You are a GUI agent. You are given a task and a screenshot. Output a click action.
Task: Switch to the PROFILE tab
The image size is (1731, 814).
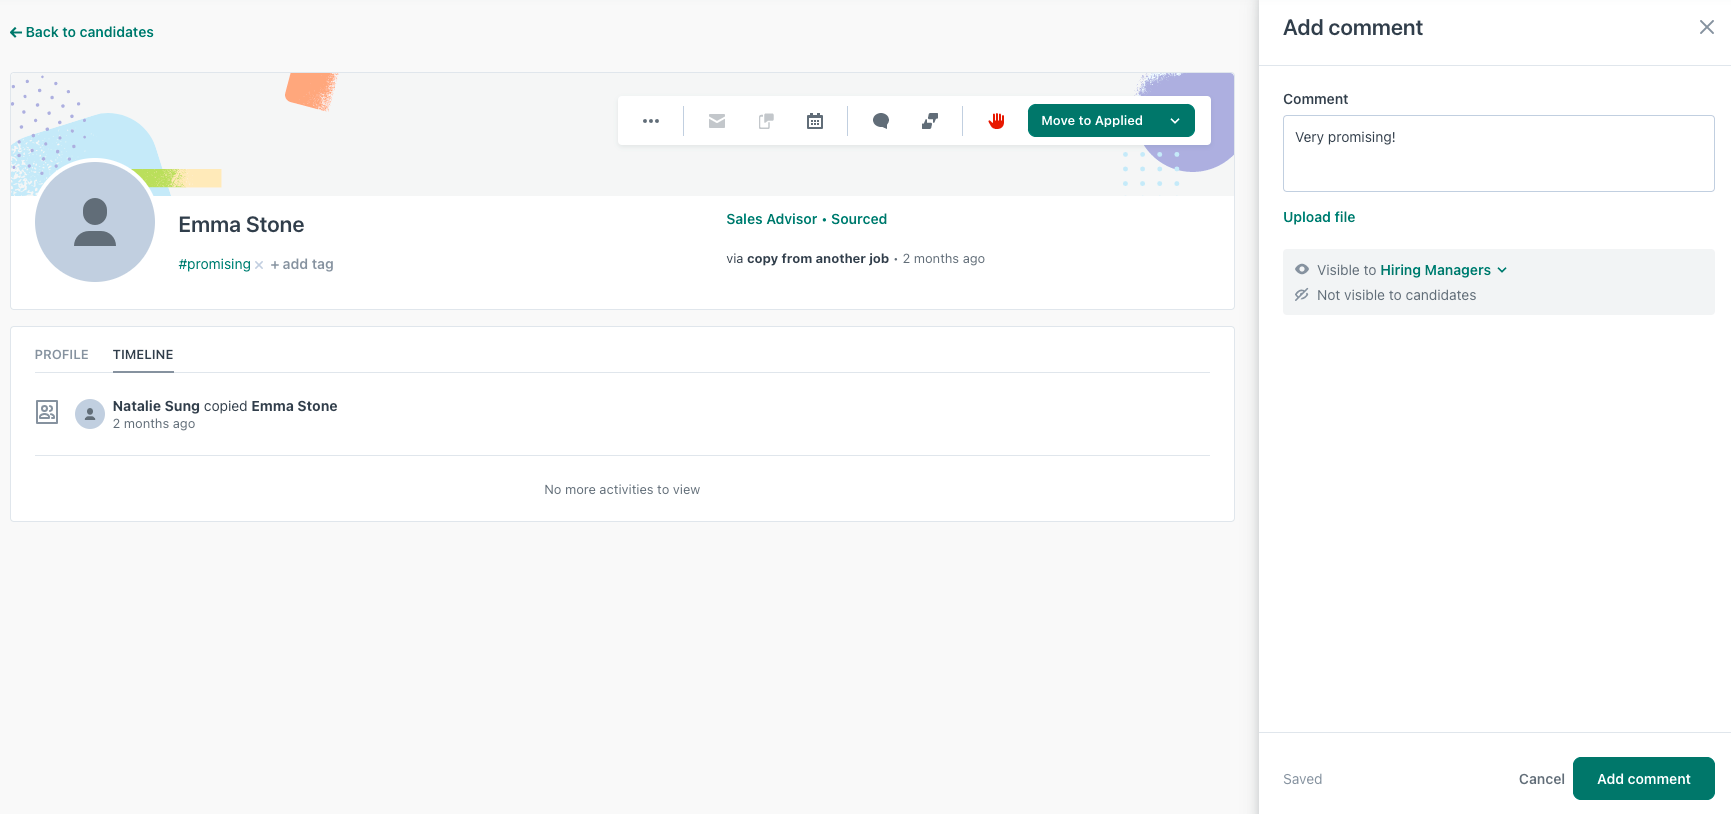62,355
